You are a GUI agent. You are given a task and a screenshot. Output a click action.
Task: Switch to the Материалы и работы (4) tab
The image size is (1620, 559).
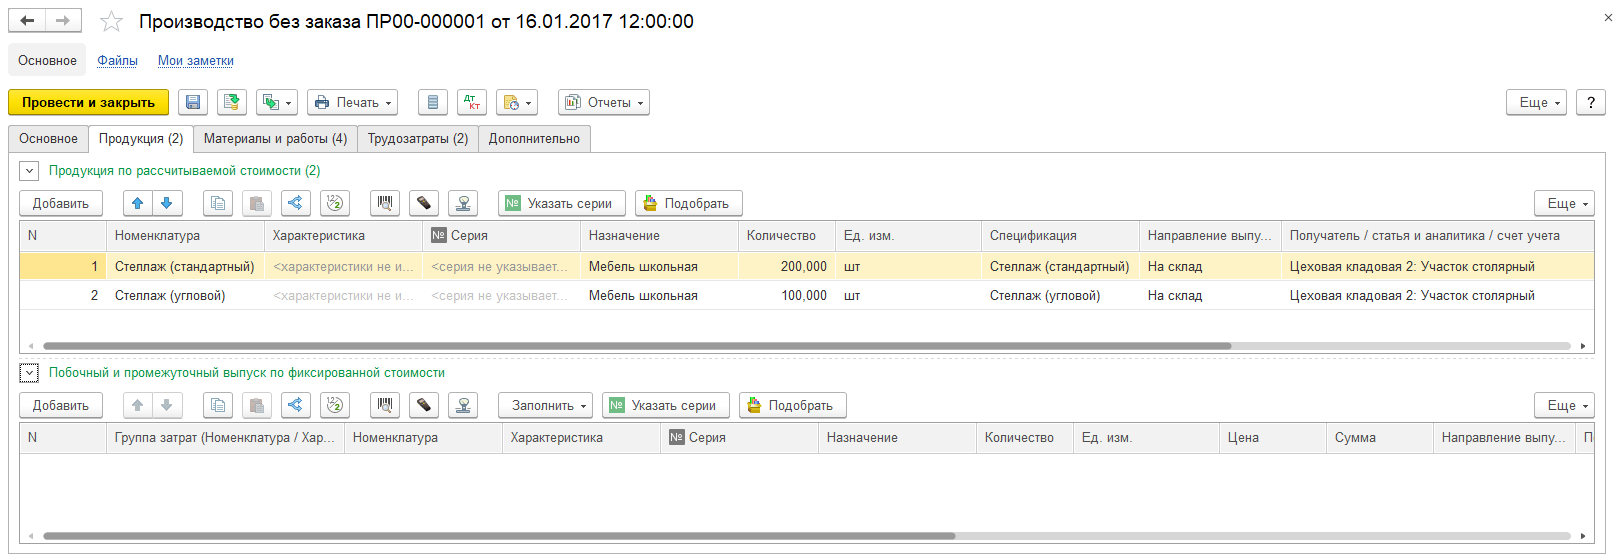pyautogui.click(x=275, y=139)
